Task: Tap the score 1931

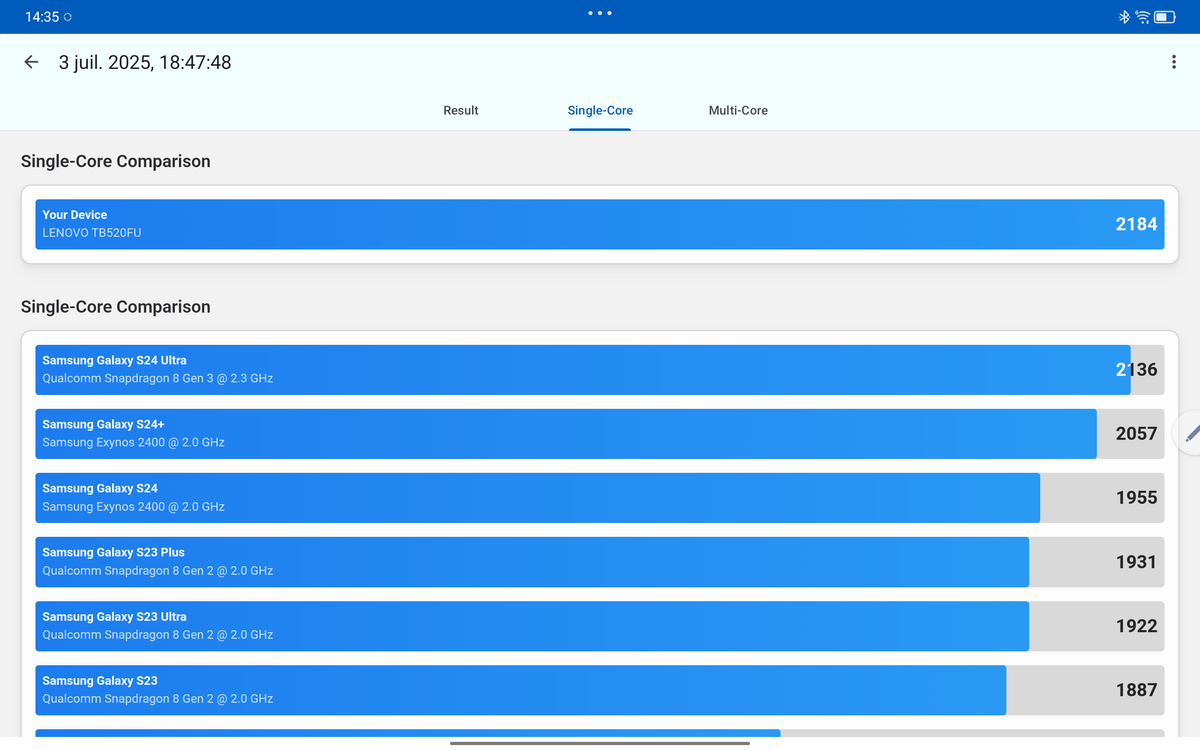Action: 1136,562
